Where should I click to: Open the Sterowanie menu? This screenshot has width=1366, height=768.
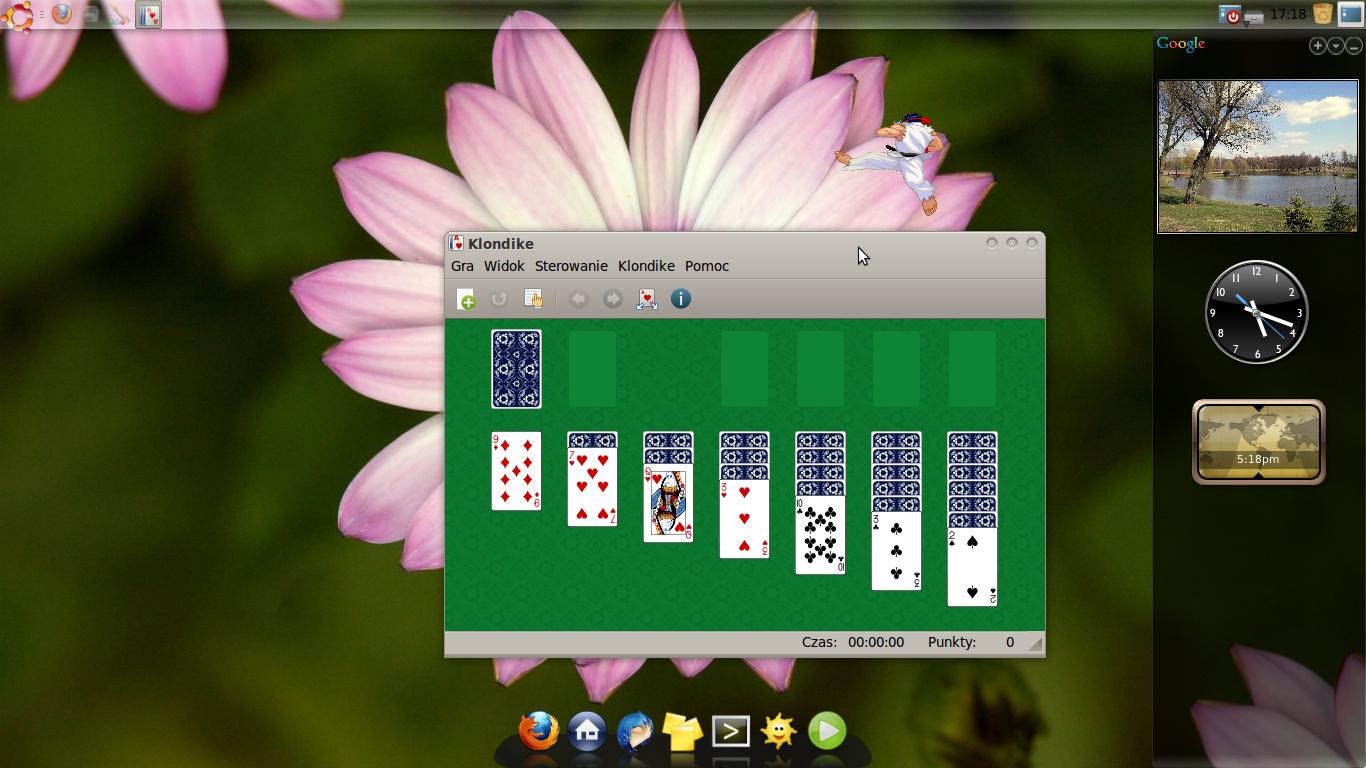coord(571,266)
